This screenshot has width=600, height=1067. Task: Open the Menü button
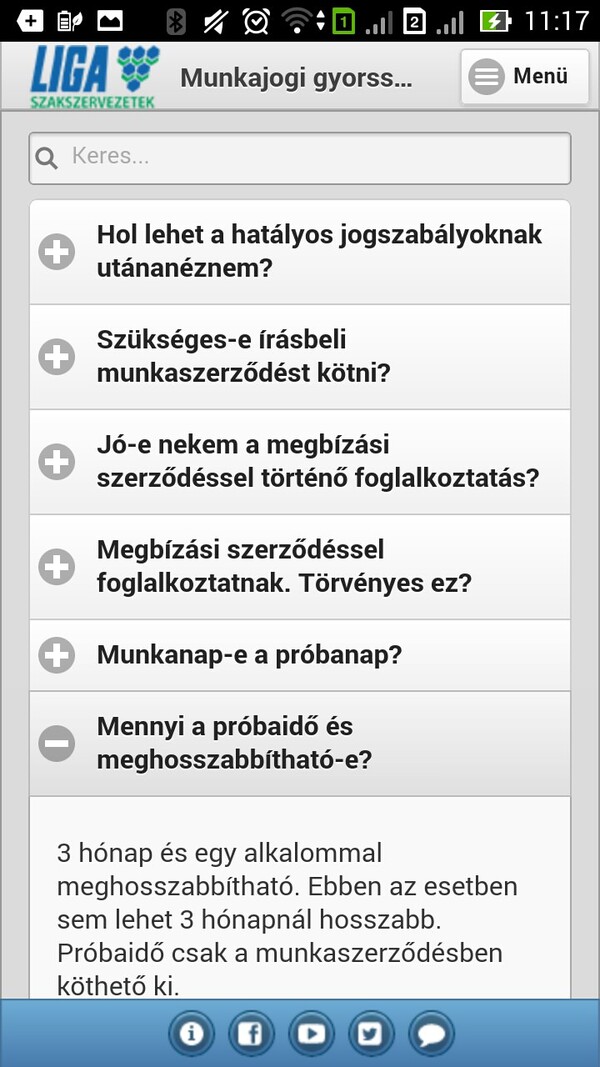tap(524, 76)
